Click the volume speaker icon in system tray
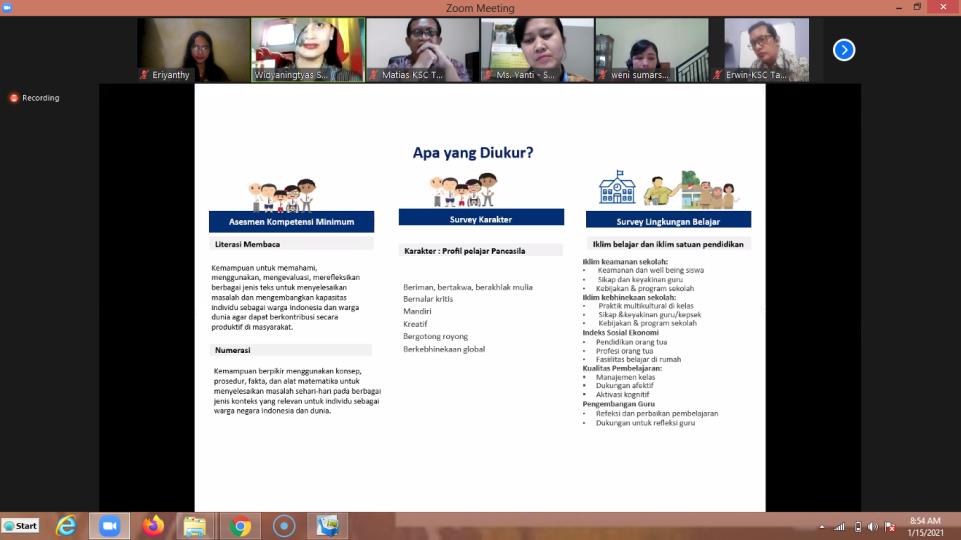961x540 pixels. pyautogui.click(x=874, y=527)
